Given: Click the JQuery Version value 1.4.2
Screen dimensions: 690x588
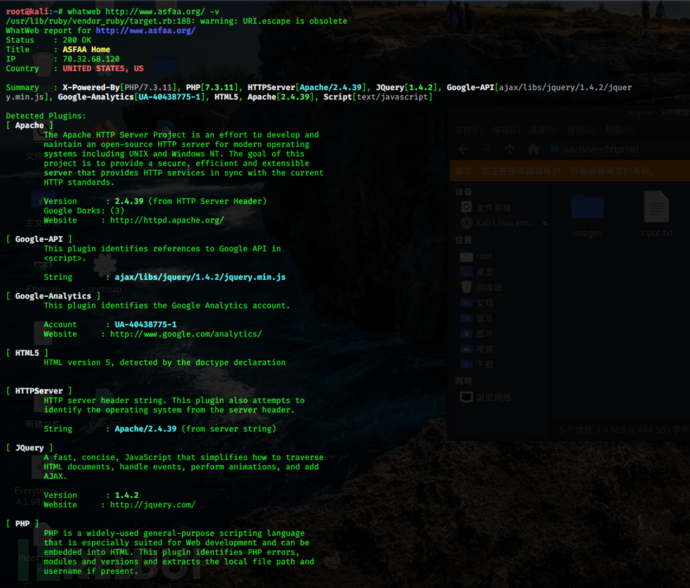Looking at the screenshot, I should point(127,495).
